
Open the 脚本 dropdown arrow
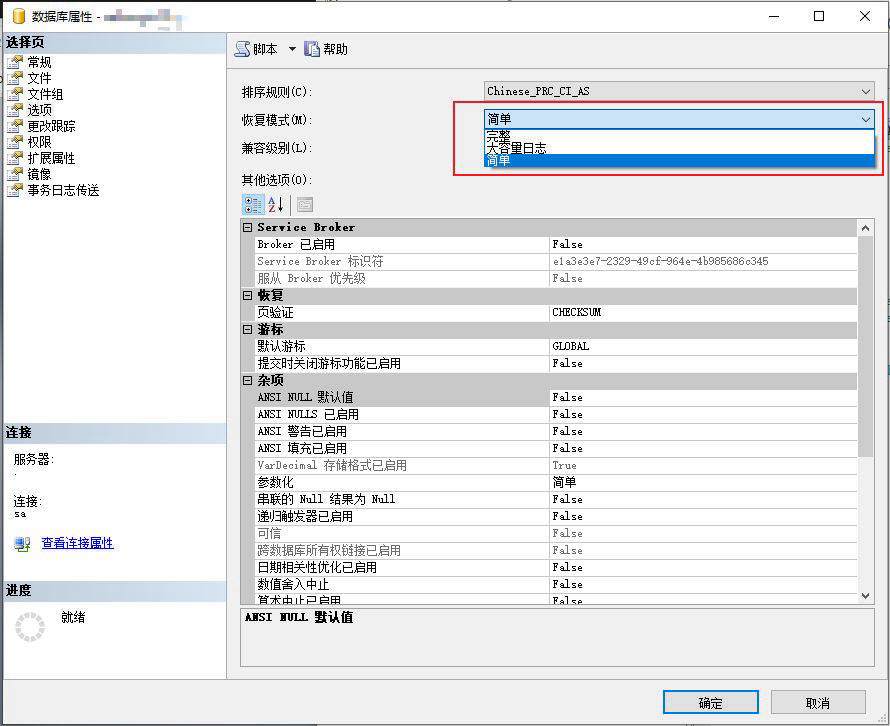pyautogui.click(x=292, y=49)
